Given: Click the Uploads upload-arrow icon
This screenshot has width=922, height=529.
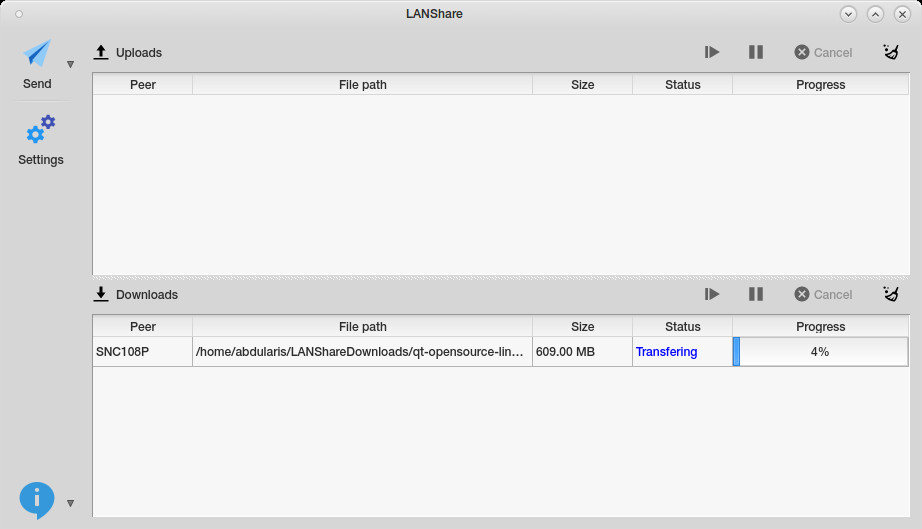Looking at the screenshot, I should coord(101,52).
